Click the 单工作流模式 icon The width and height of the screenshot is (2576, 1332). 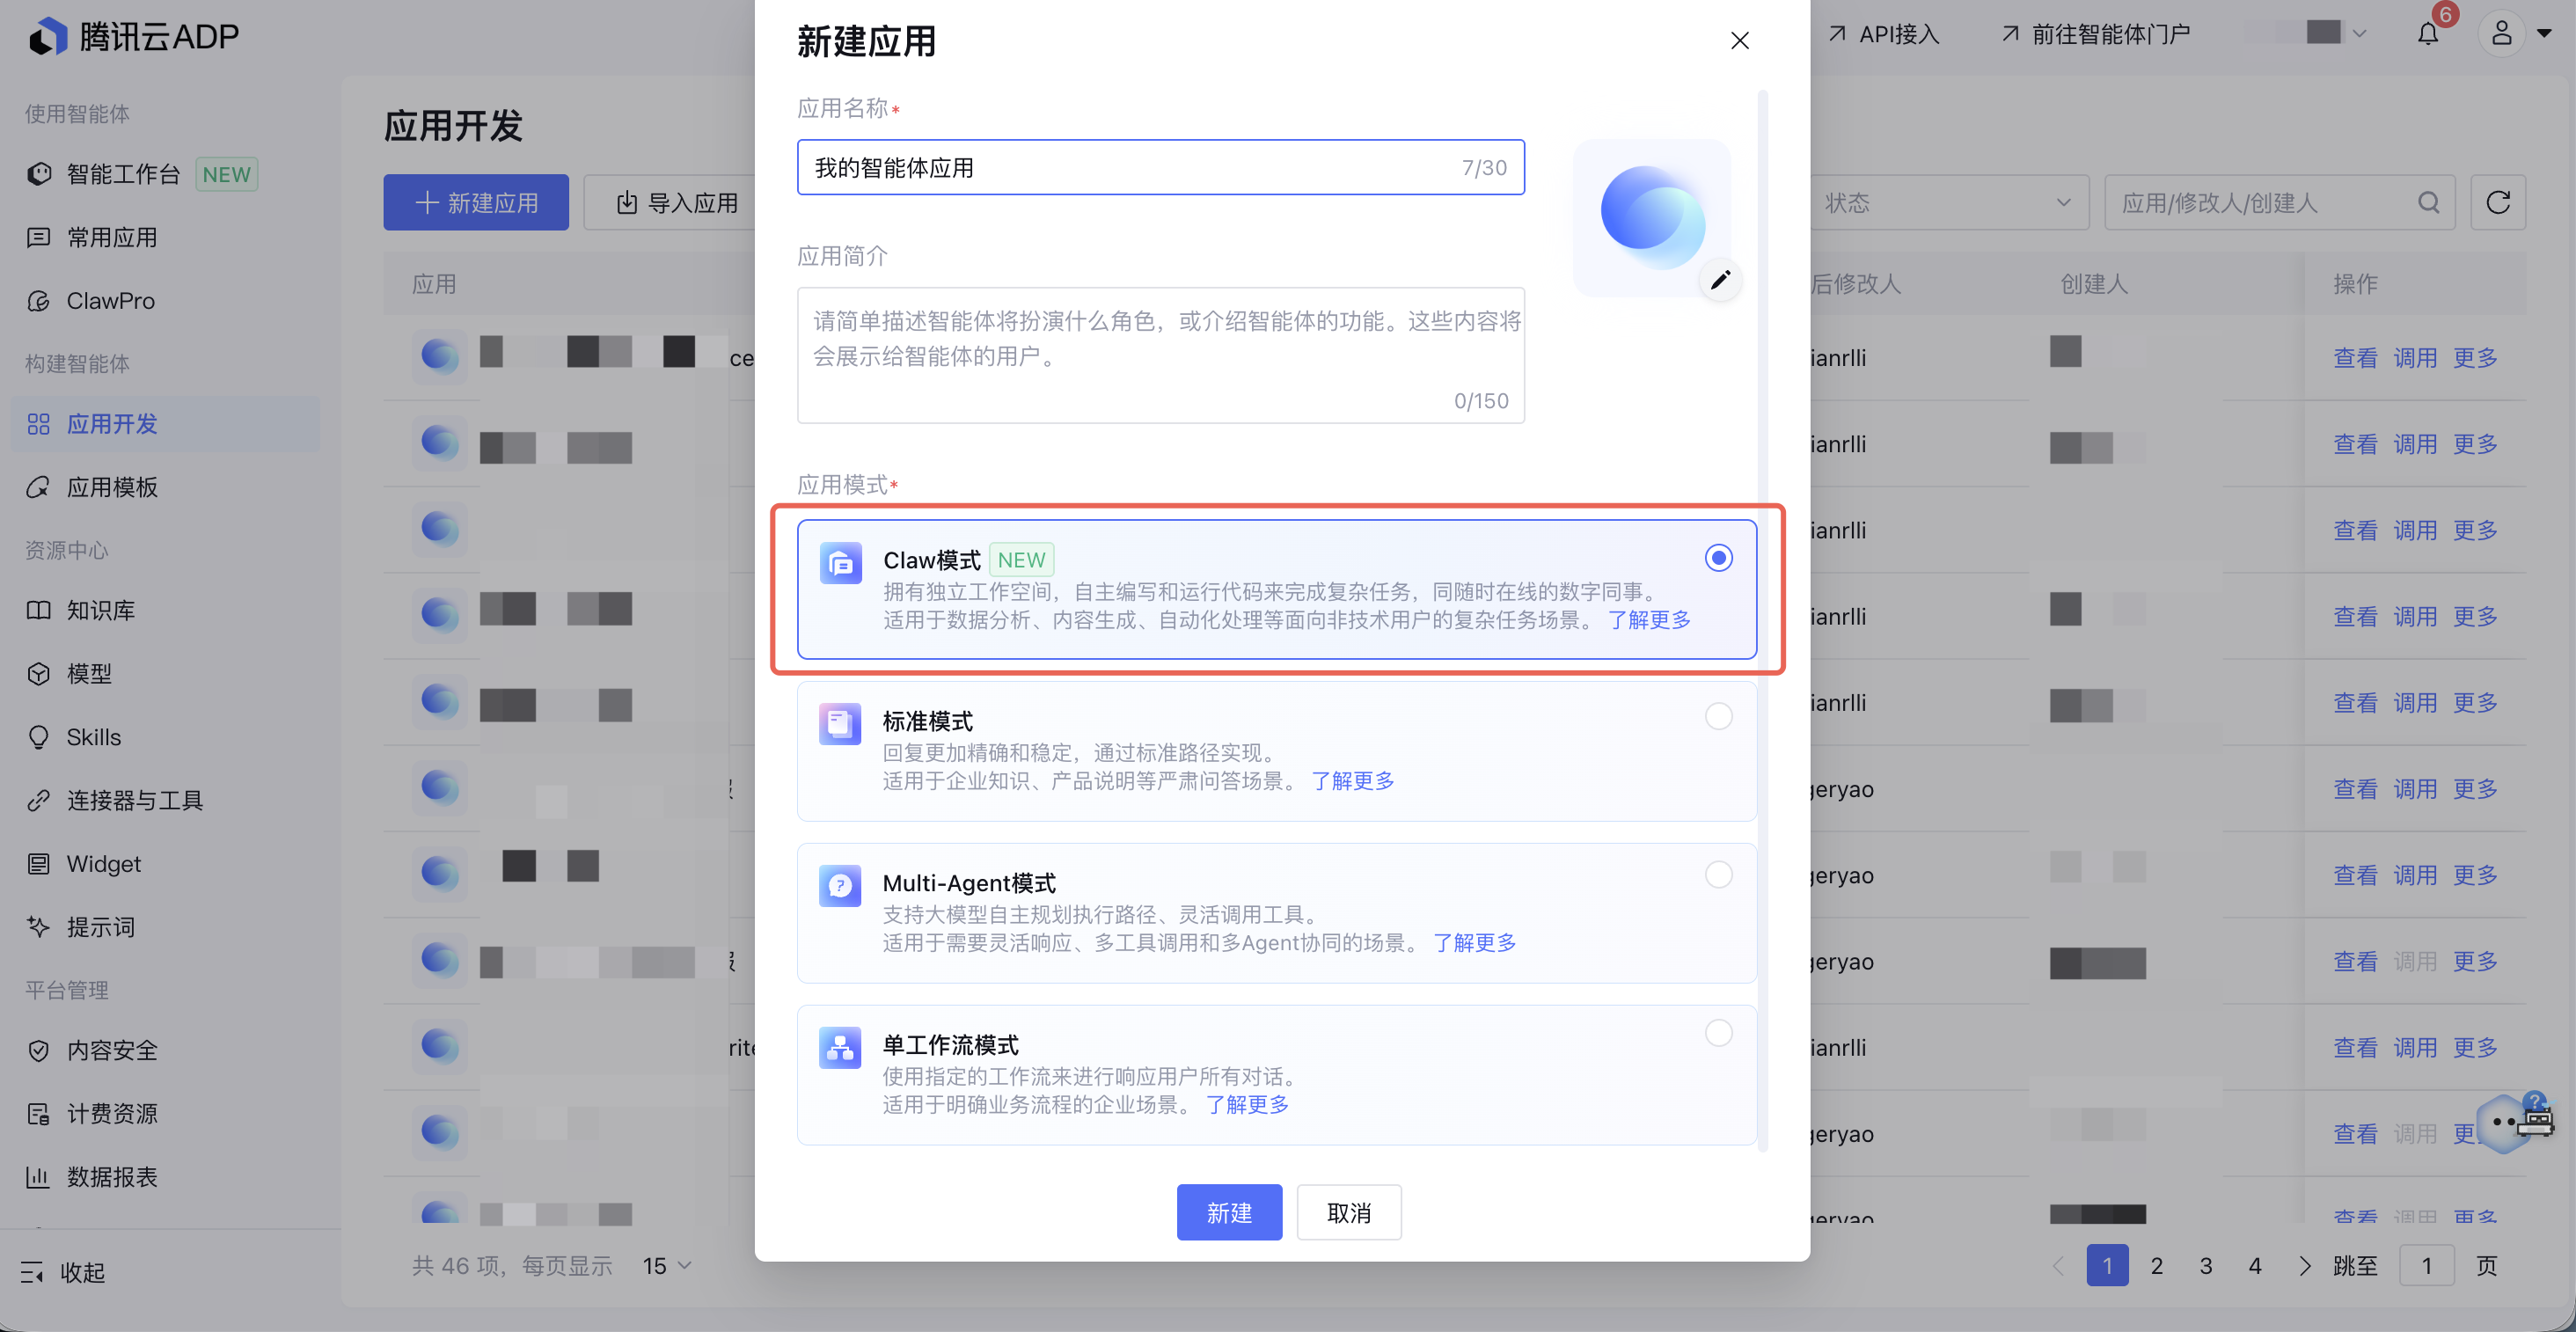840,1048
